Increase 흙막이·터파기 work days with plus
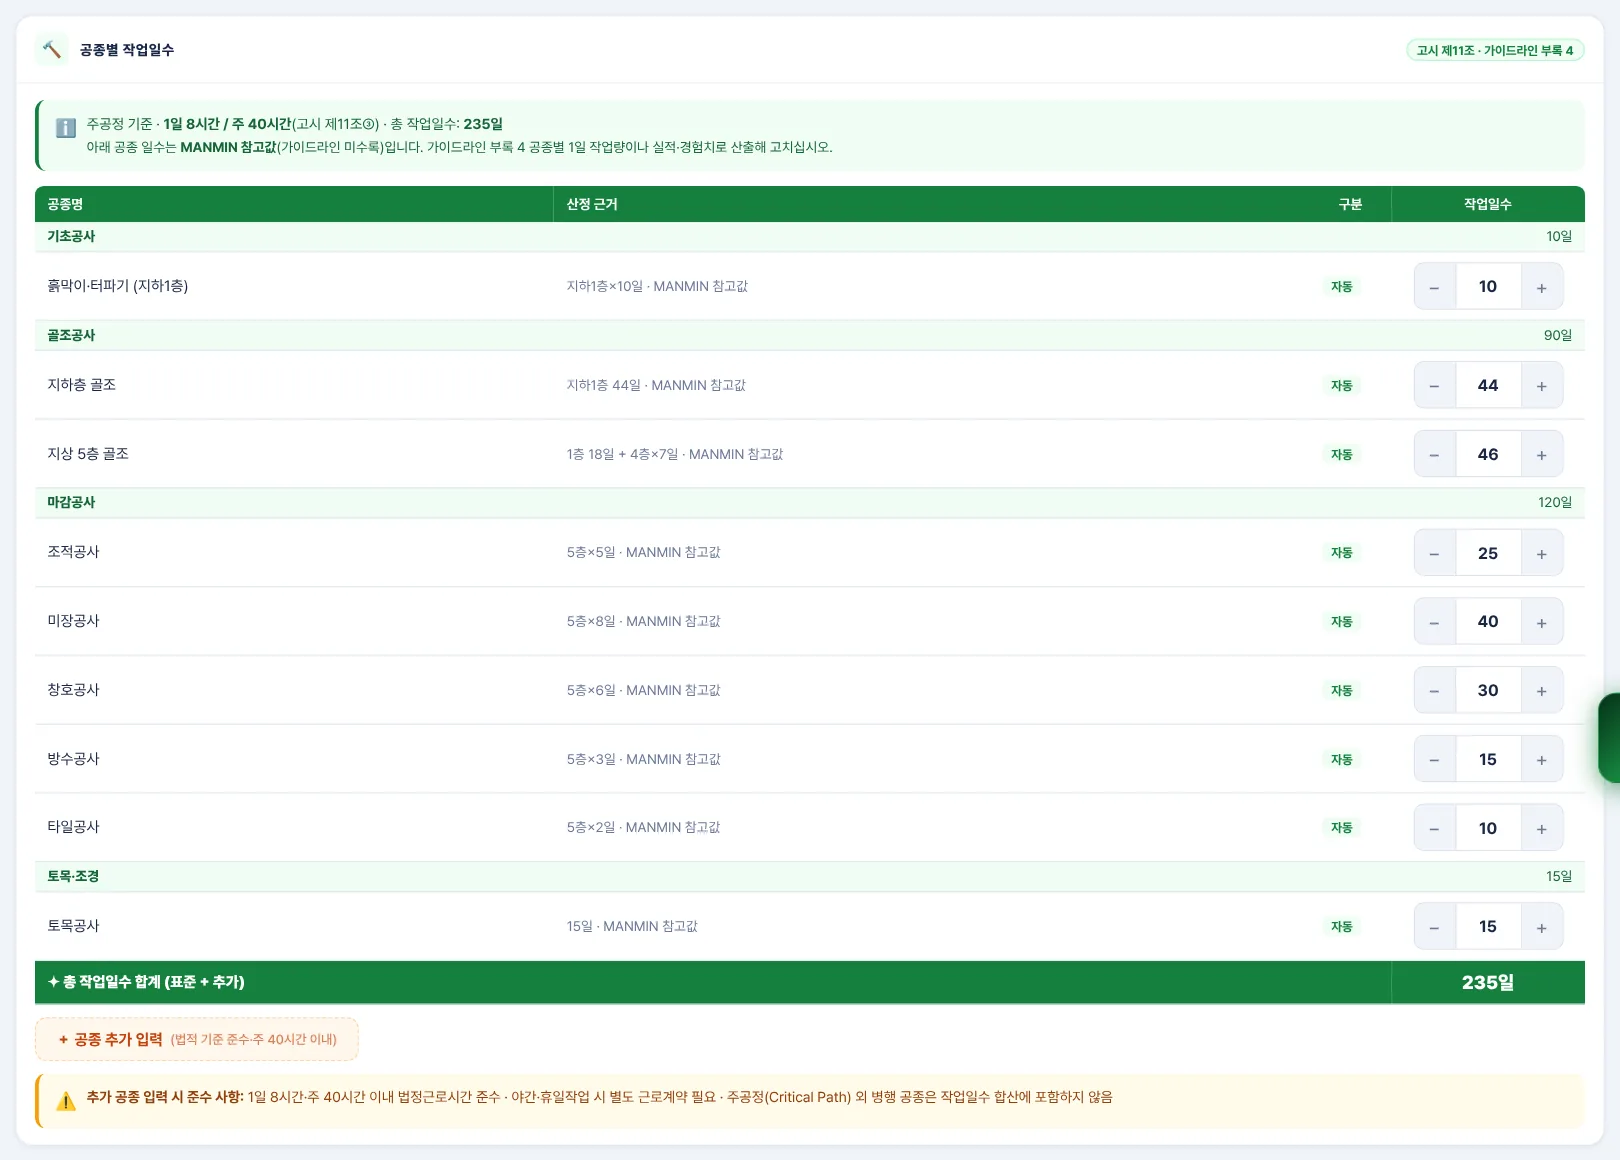Image resolution: width=1620 pixels, height=1160 pixels. (x=1542, y=287)
